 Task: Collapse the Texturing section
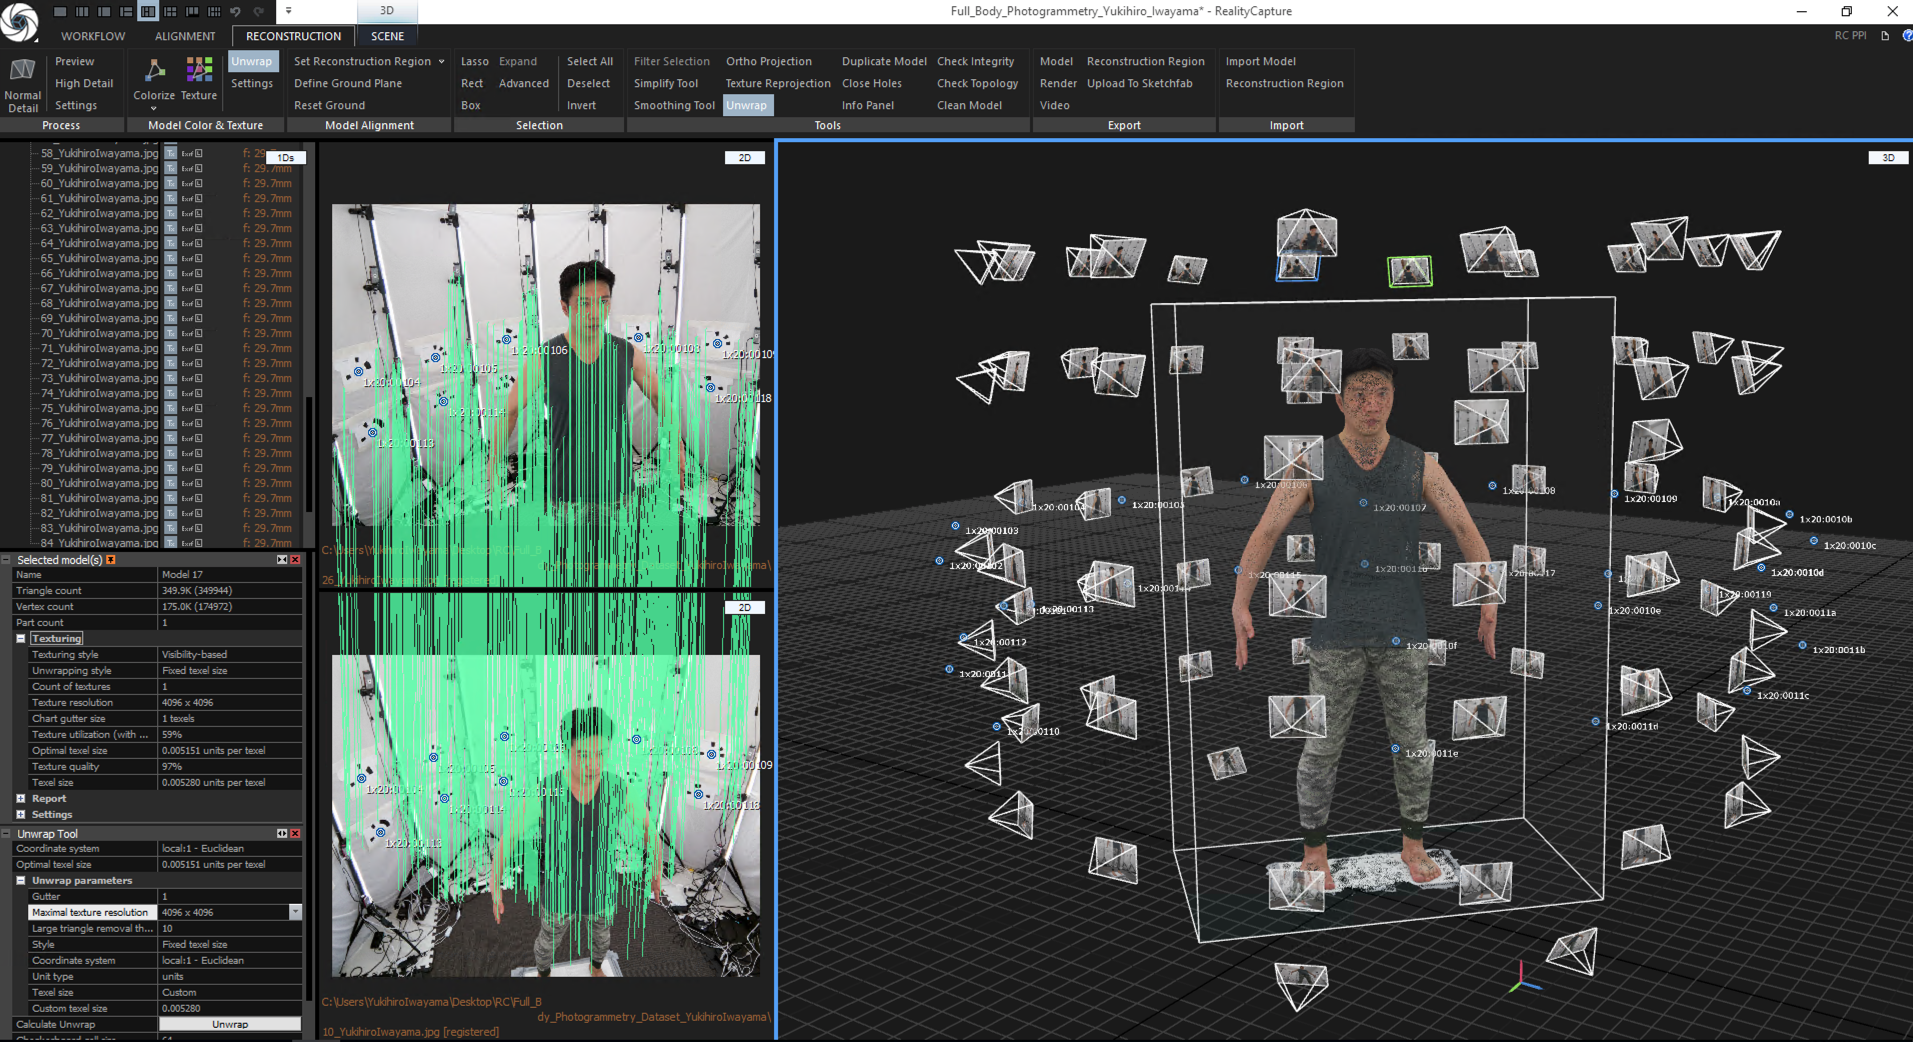pos(21,638)
